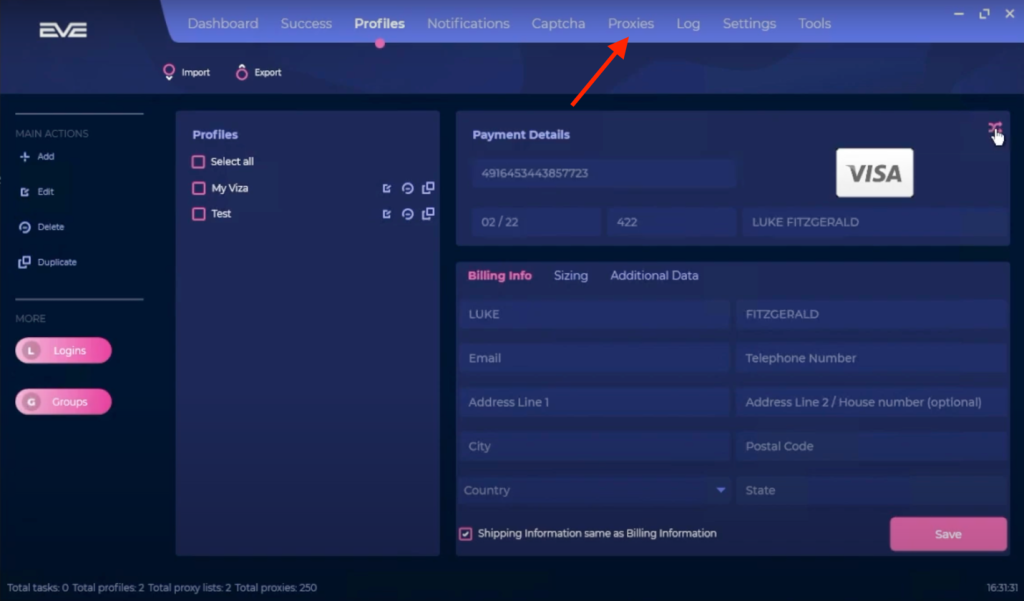
Task: Click the Save button
Action: click(x=947, y=534)
